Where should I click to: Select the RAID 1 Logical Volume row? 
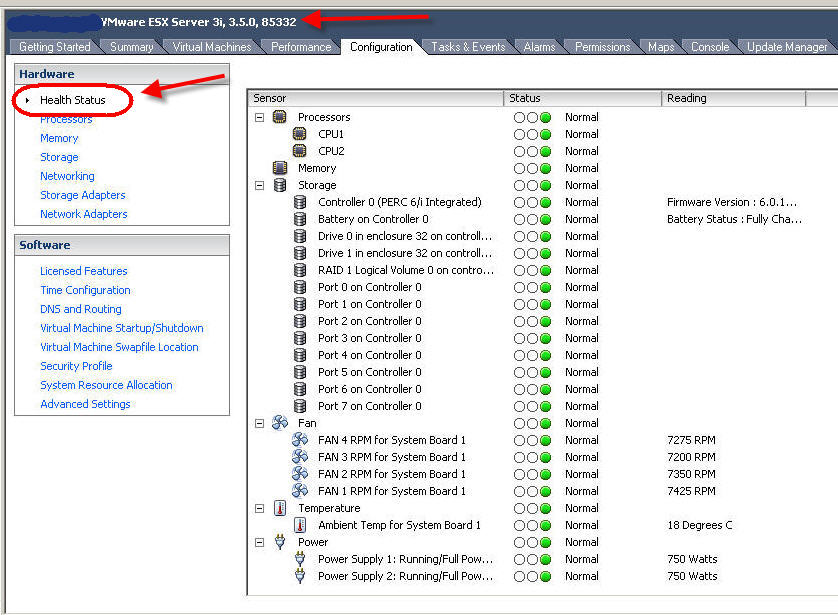tap(405, 270)
